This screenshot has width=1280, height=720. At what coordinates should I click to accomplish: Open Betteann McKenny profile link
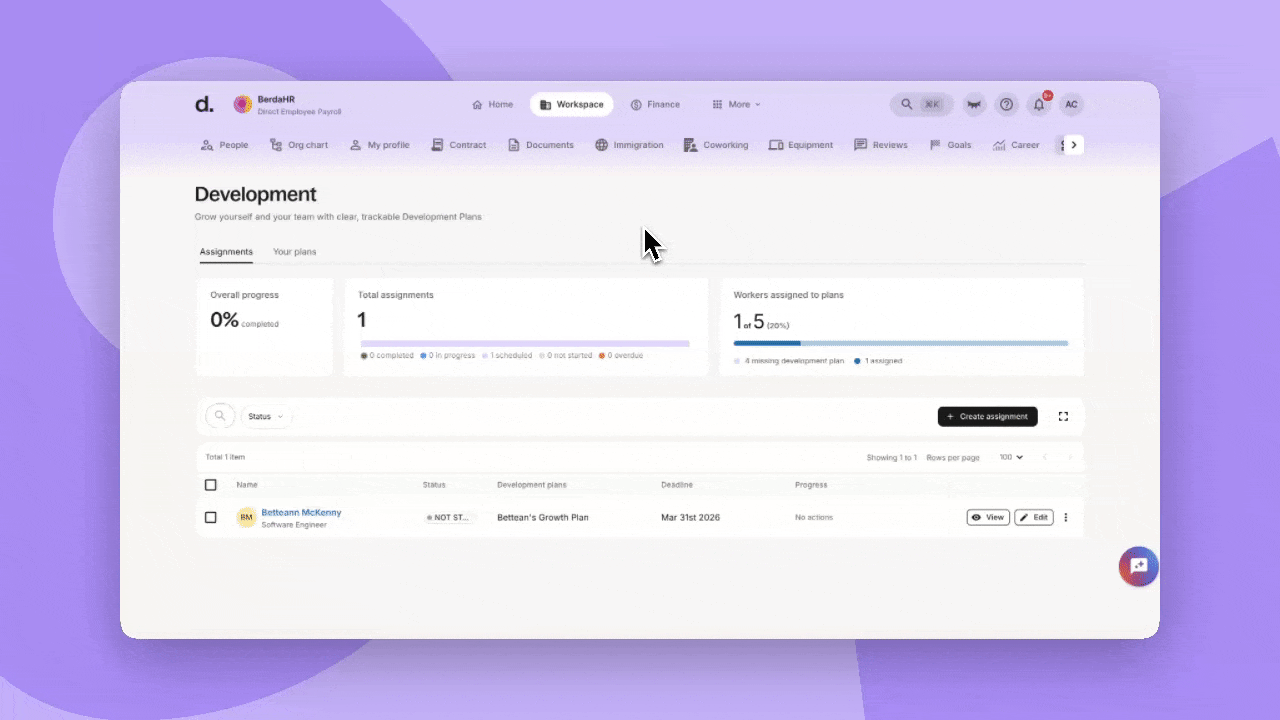301,512
